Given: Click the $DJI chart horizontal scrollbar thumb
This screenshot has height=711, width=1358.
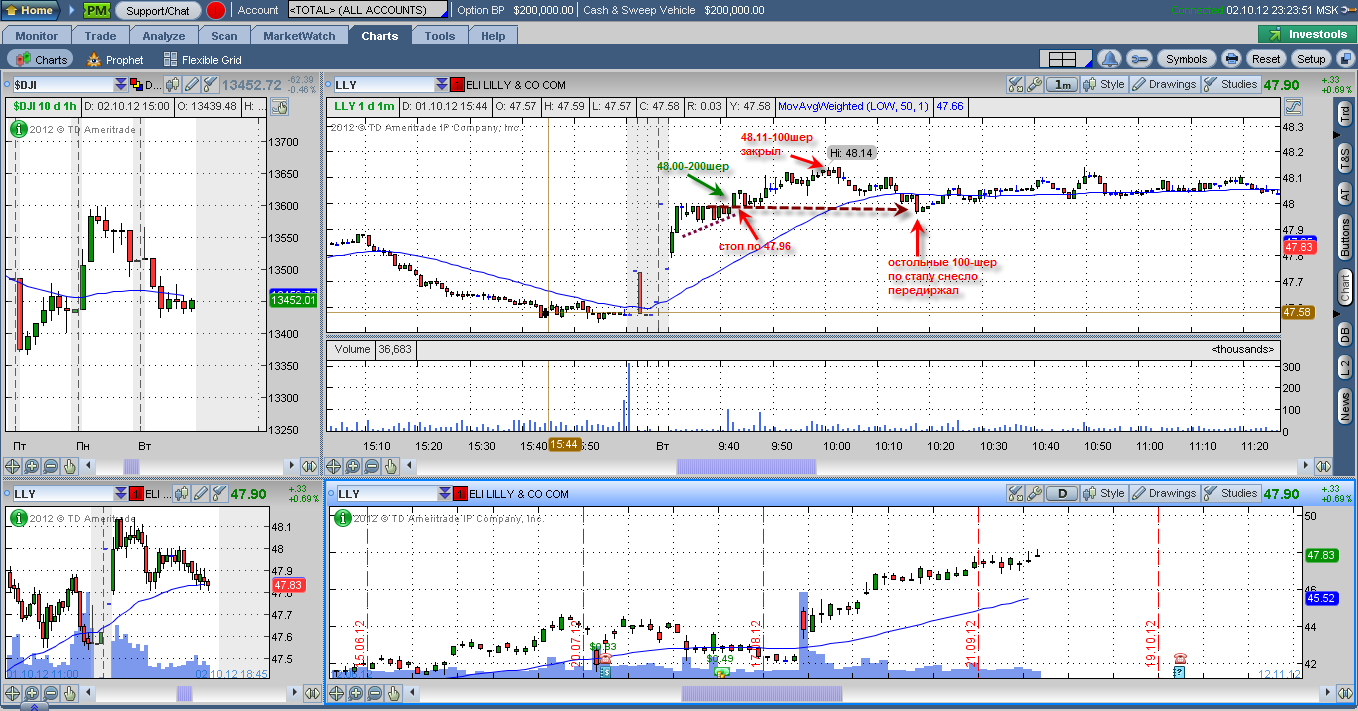Looking at the screenshot, I should tap(131, 466).
